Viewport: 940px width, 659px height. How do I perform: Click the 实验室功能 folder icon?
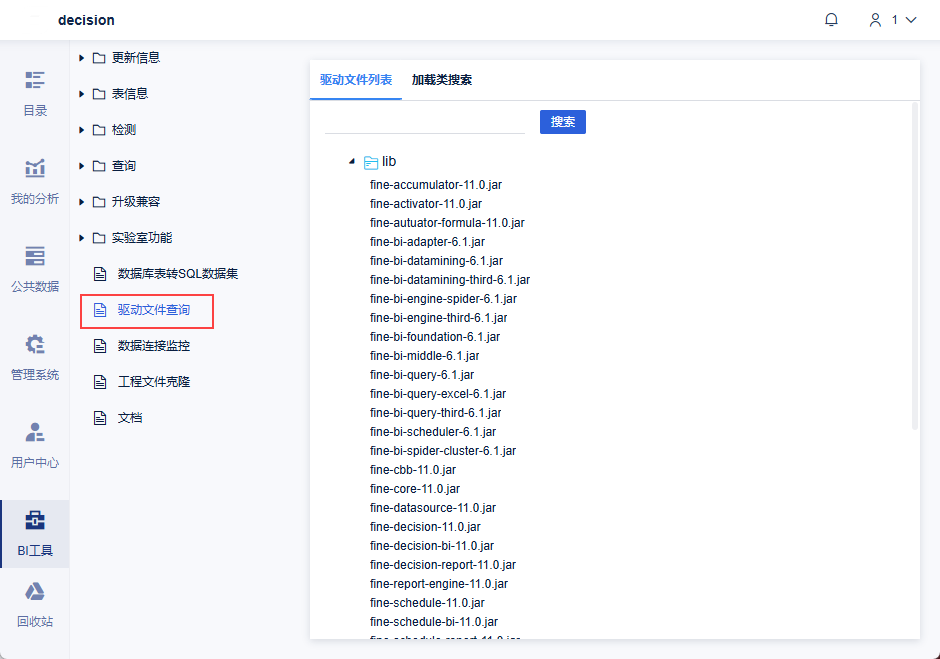click(99, 238)
